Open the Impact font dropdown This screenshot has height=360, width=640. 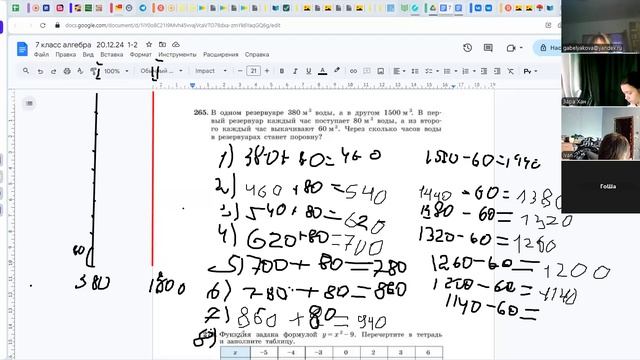click(x=210, y=71)
